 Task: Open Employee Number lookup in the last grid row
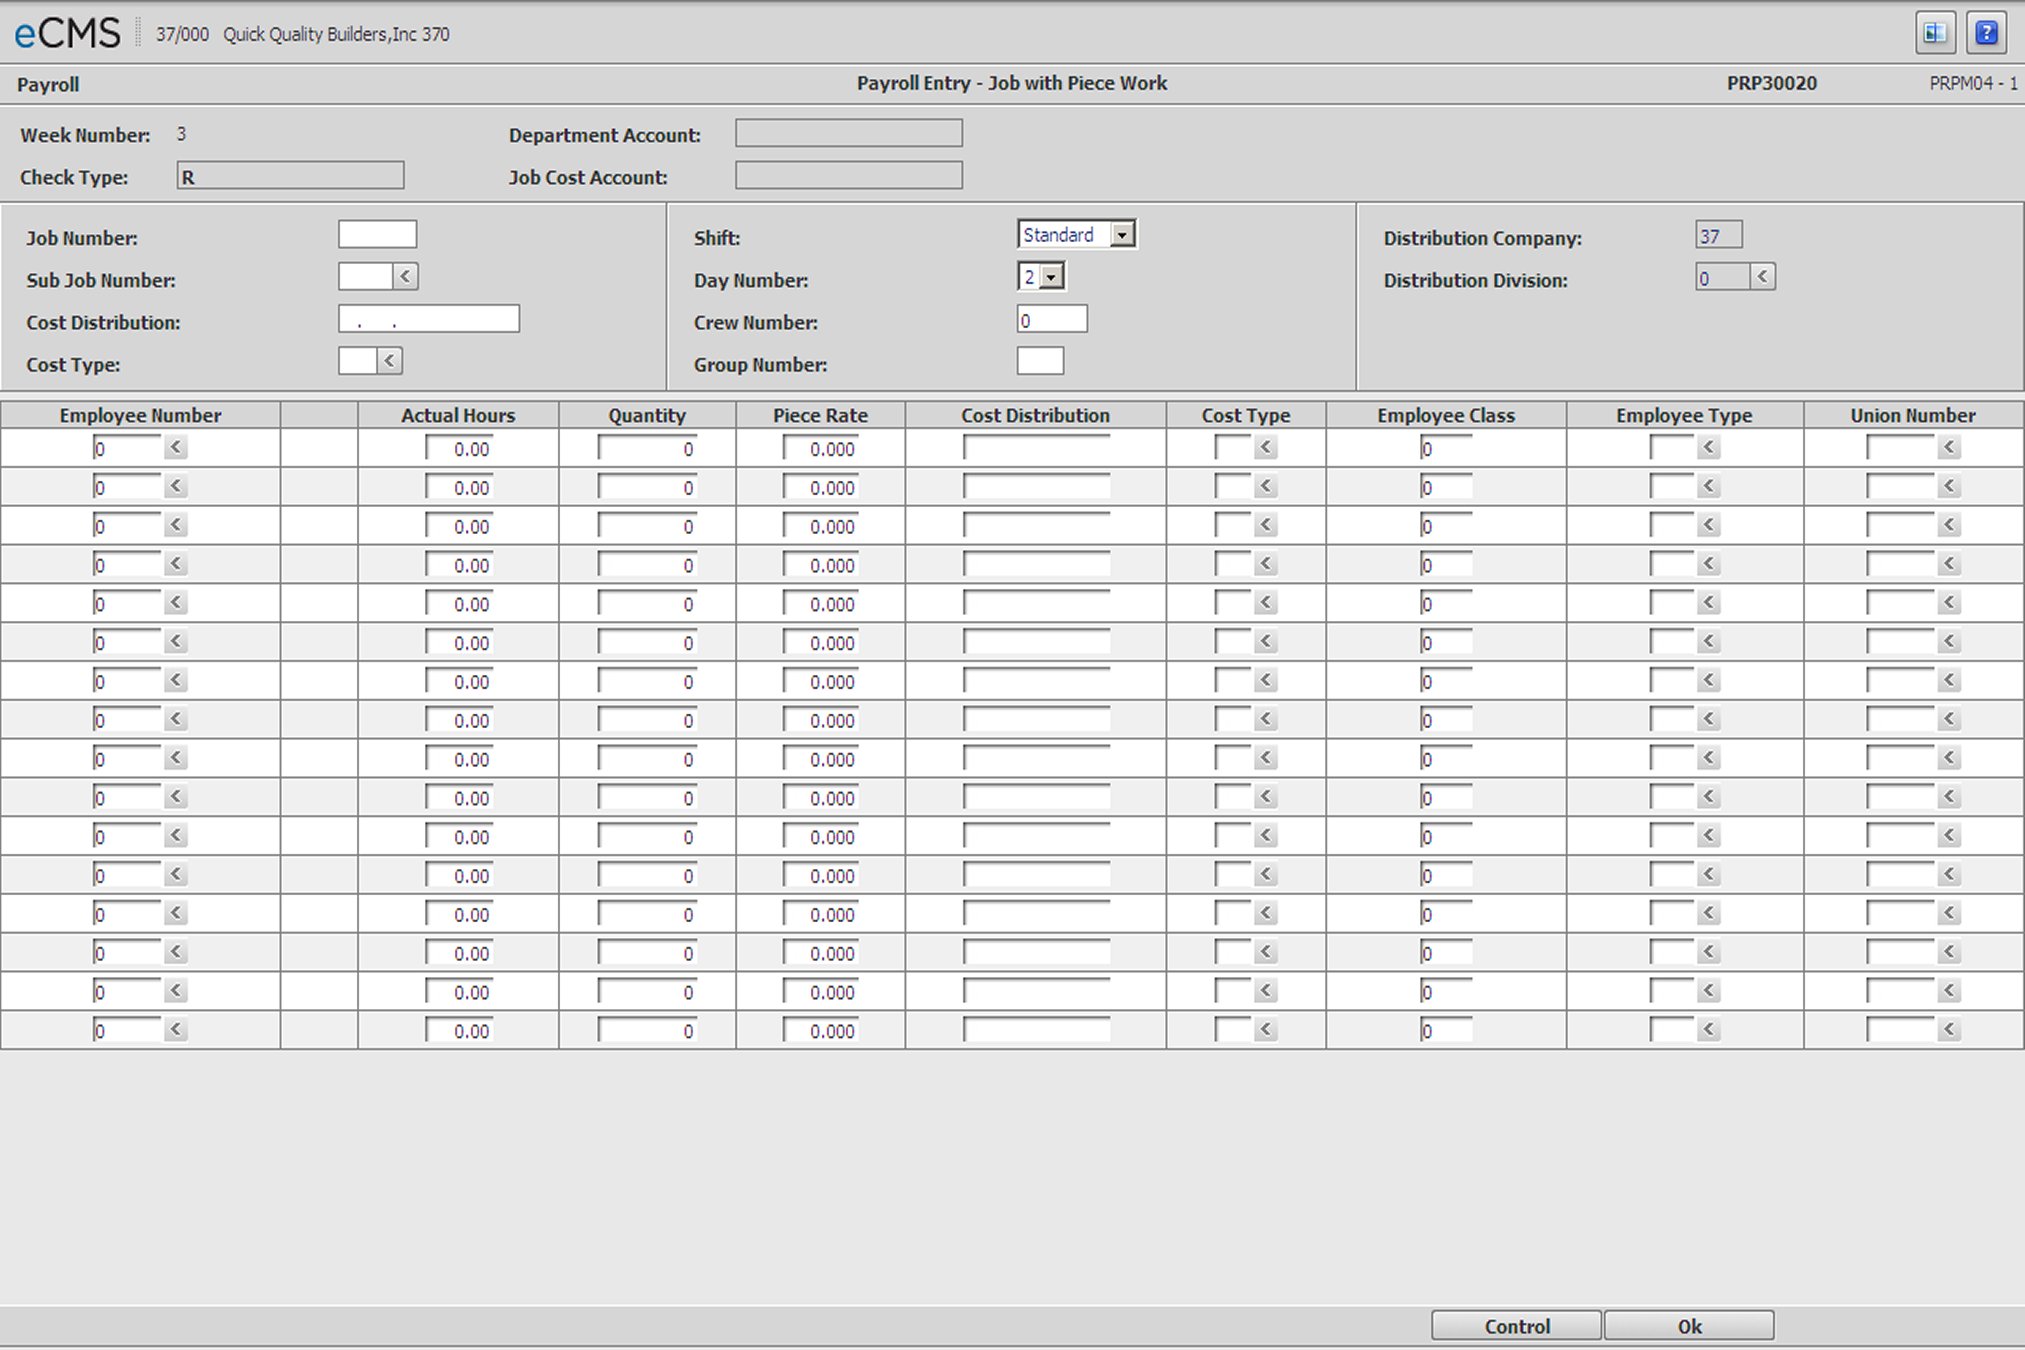[176, 1030]
